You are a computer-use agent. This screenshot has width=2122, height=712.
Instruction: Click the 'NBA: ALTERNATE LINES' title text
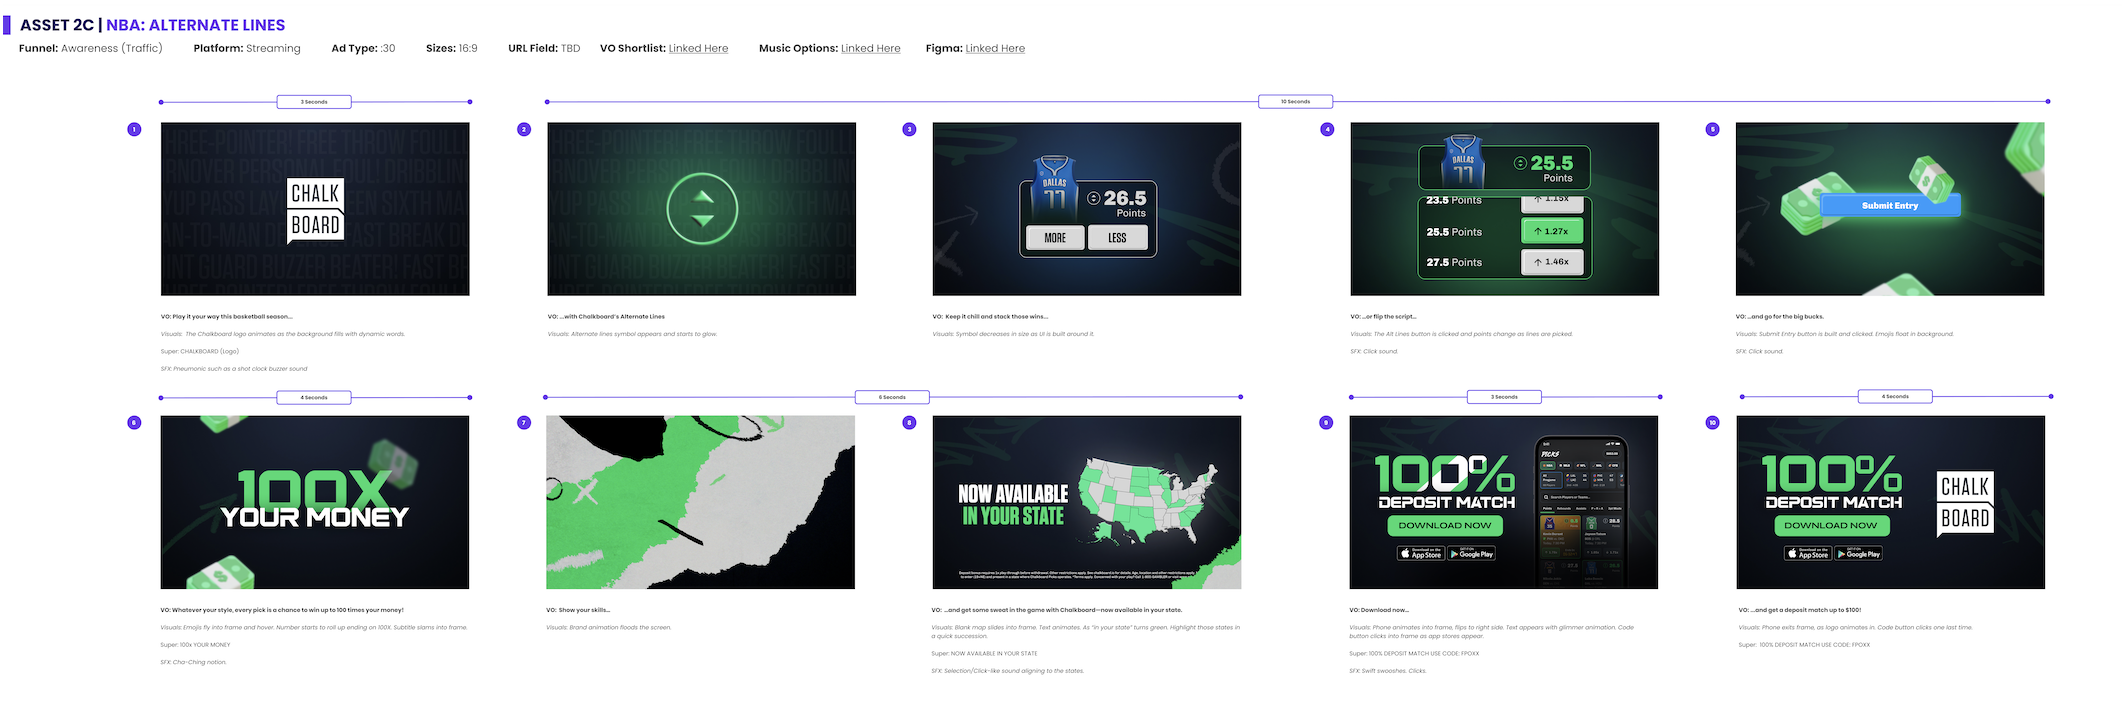point(196,25)
